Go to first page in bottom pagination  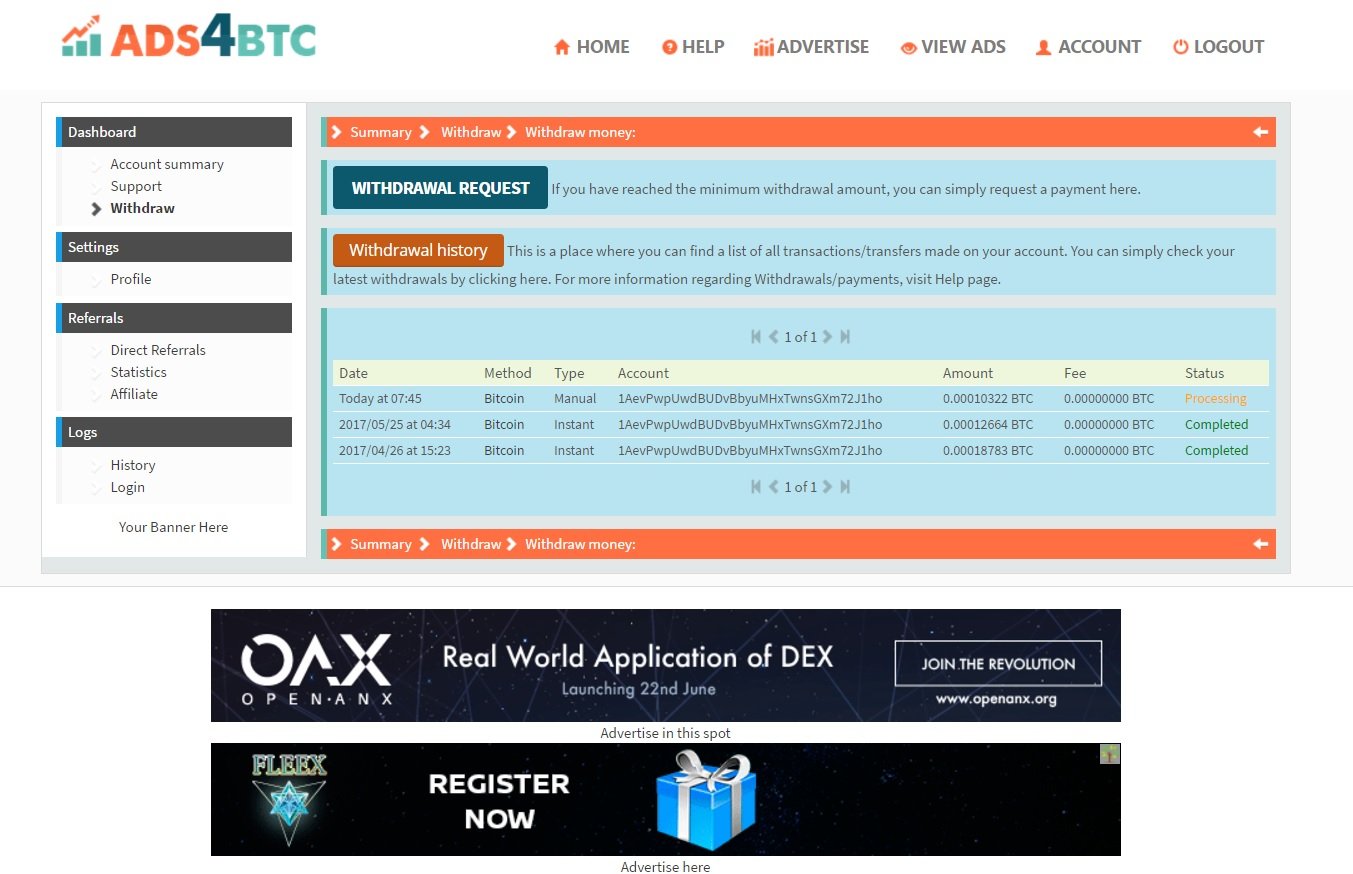tap(756, 487)
